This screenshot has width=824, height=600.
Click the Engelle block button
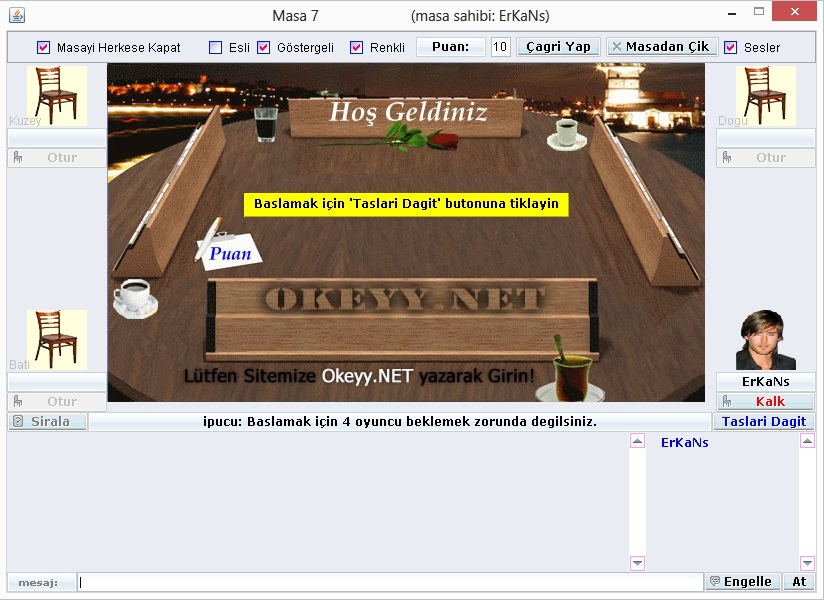(x=741, y=582)
